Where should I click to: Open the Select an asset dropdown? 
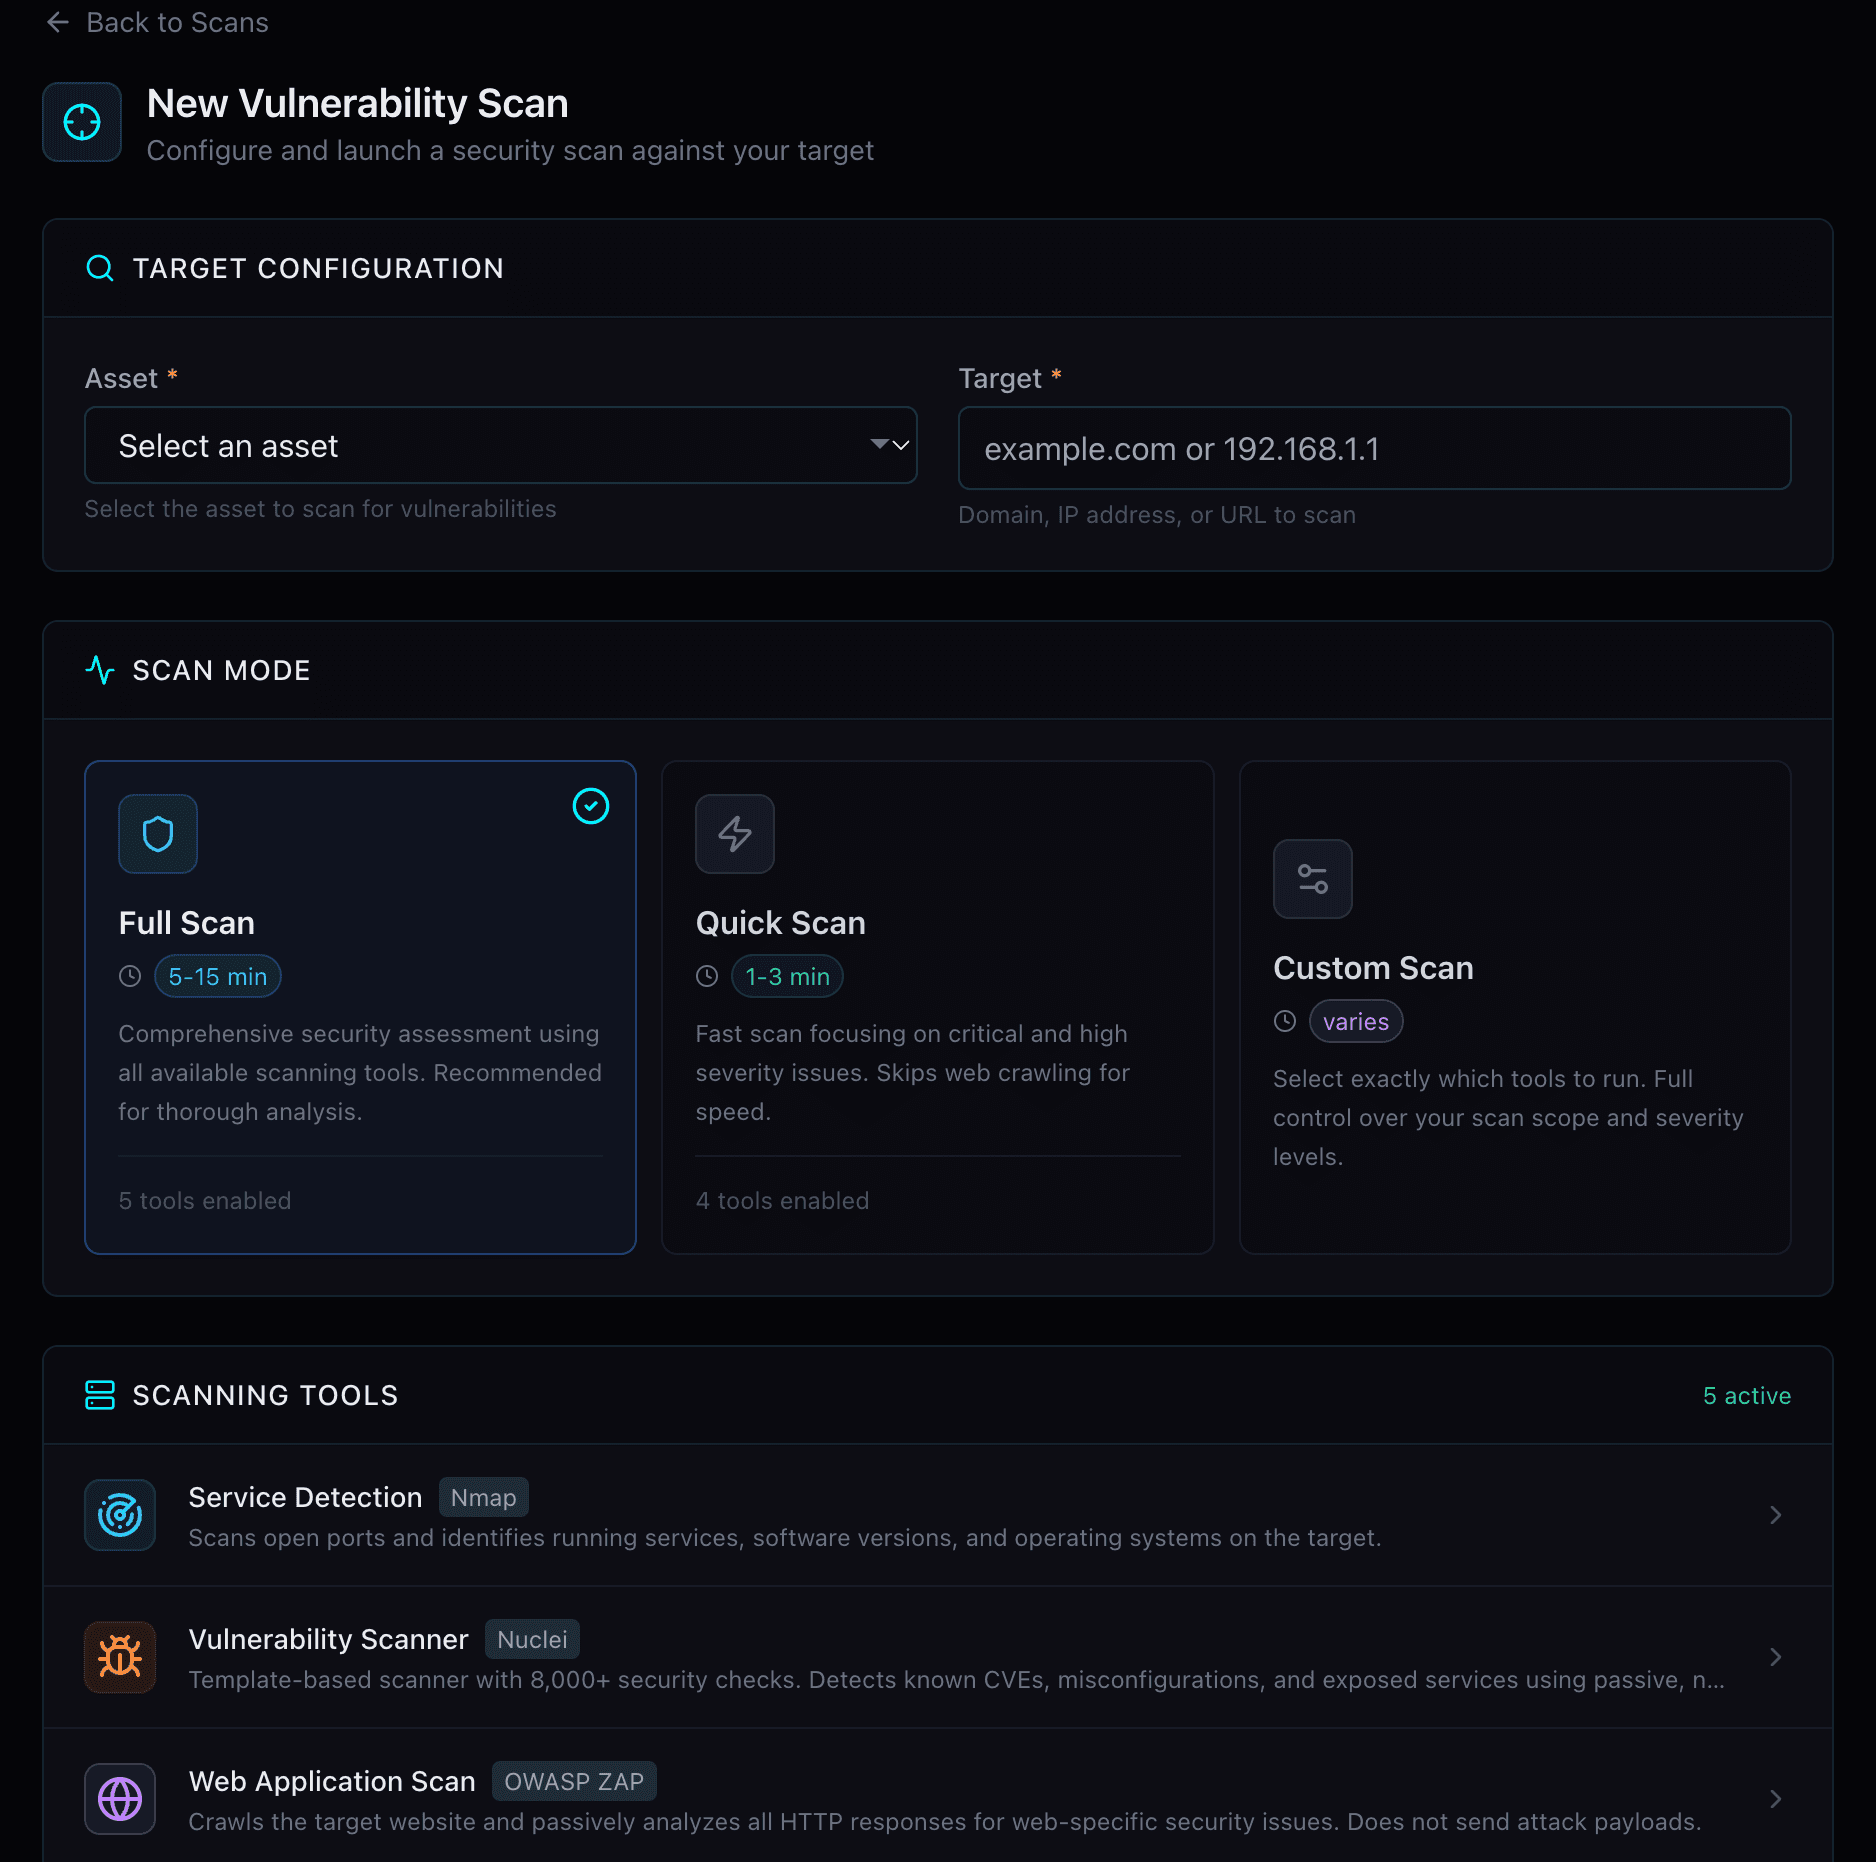[500, 445]
